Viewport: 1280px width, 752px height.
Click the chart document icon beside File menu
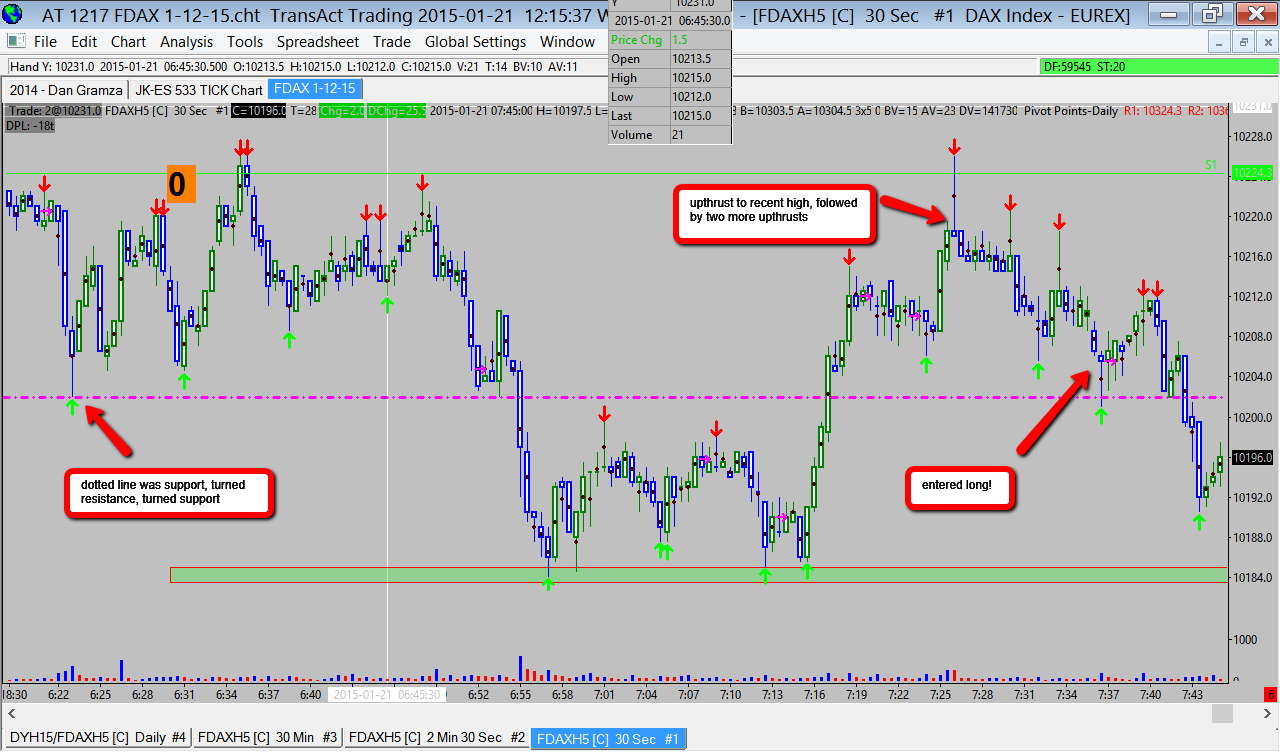(14, 42)
